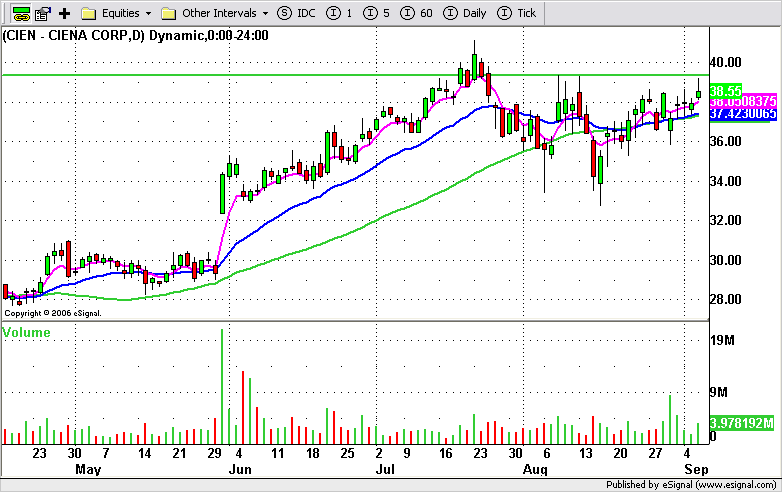Click the CIEN - CIENA CORP chart title
This screenshot has width=782, height=492.
(135, 35)
